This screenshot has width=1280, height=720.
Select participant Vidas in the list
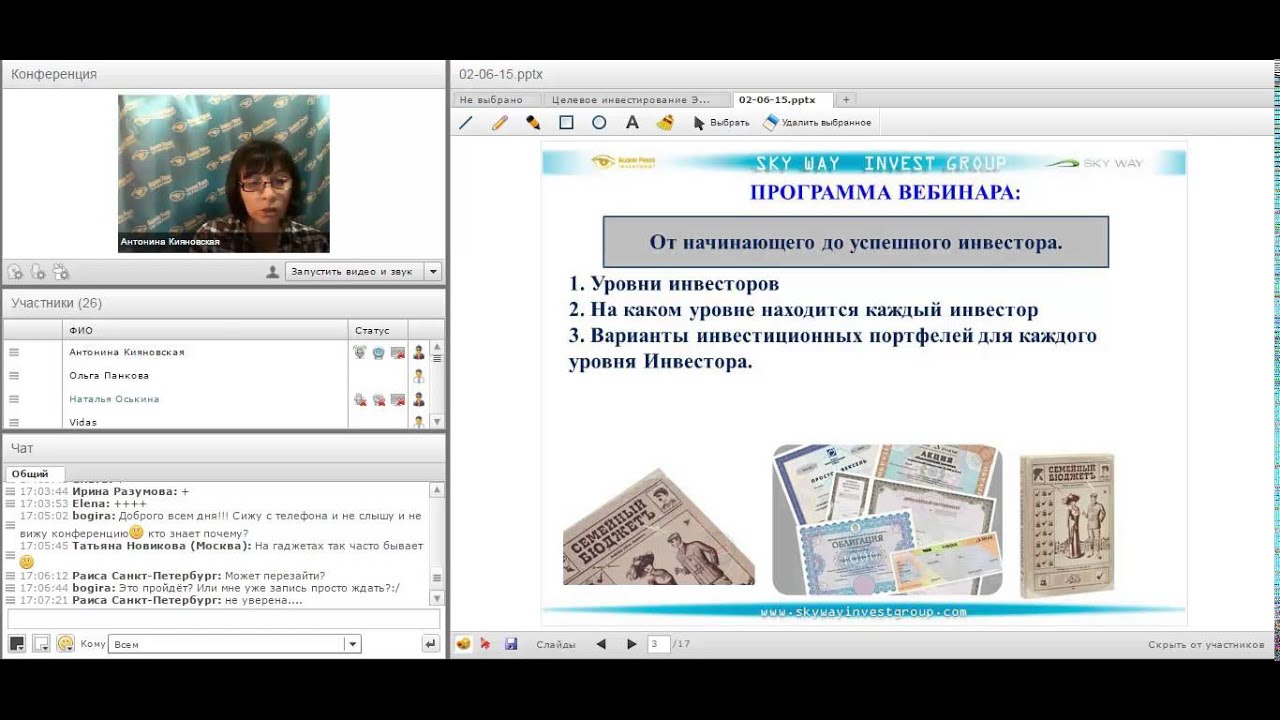(83, 422)
